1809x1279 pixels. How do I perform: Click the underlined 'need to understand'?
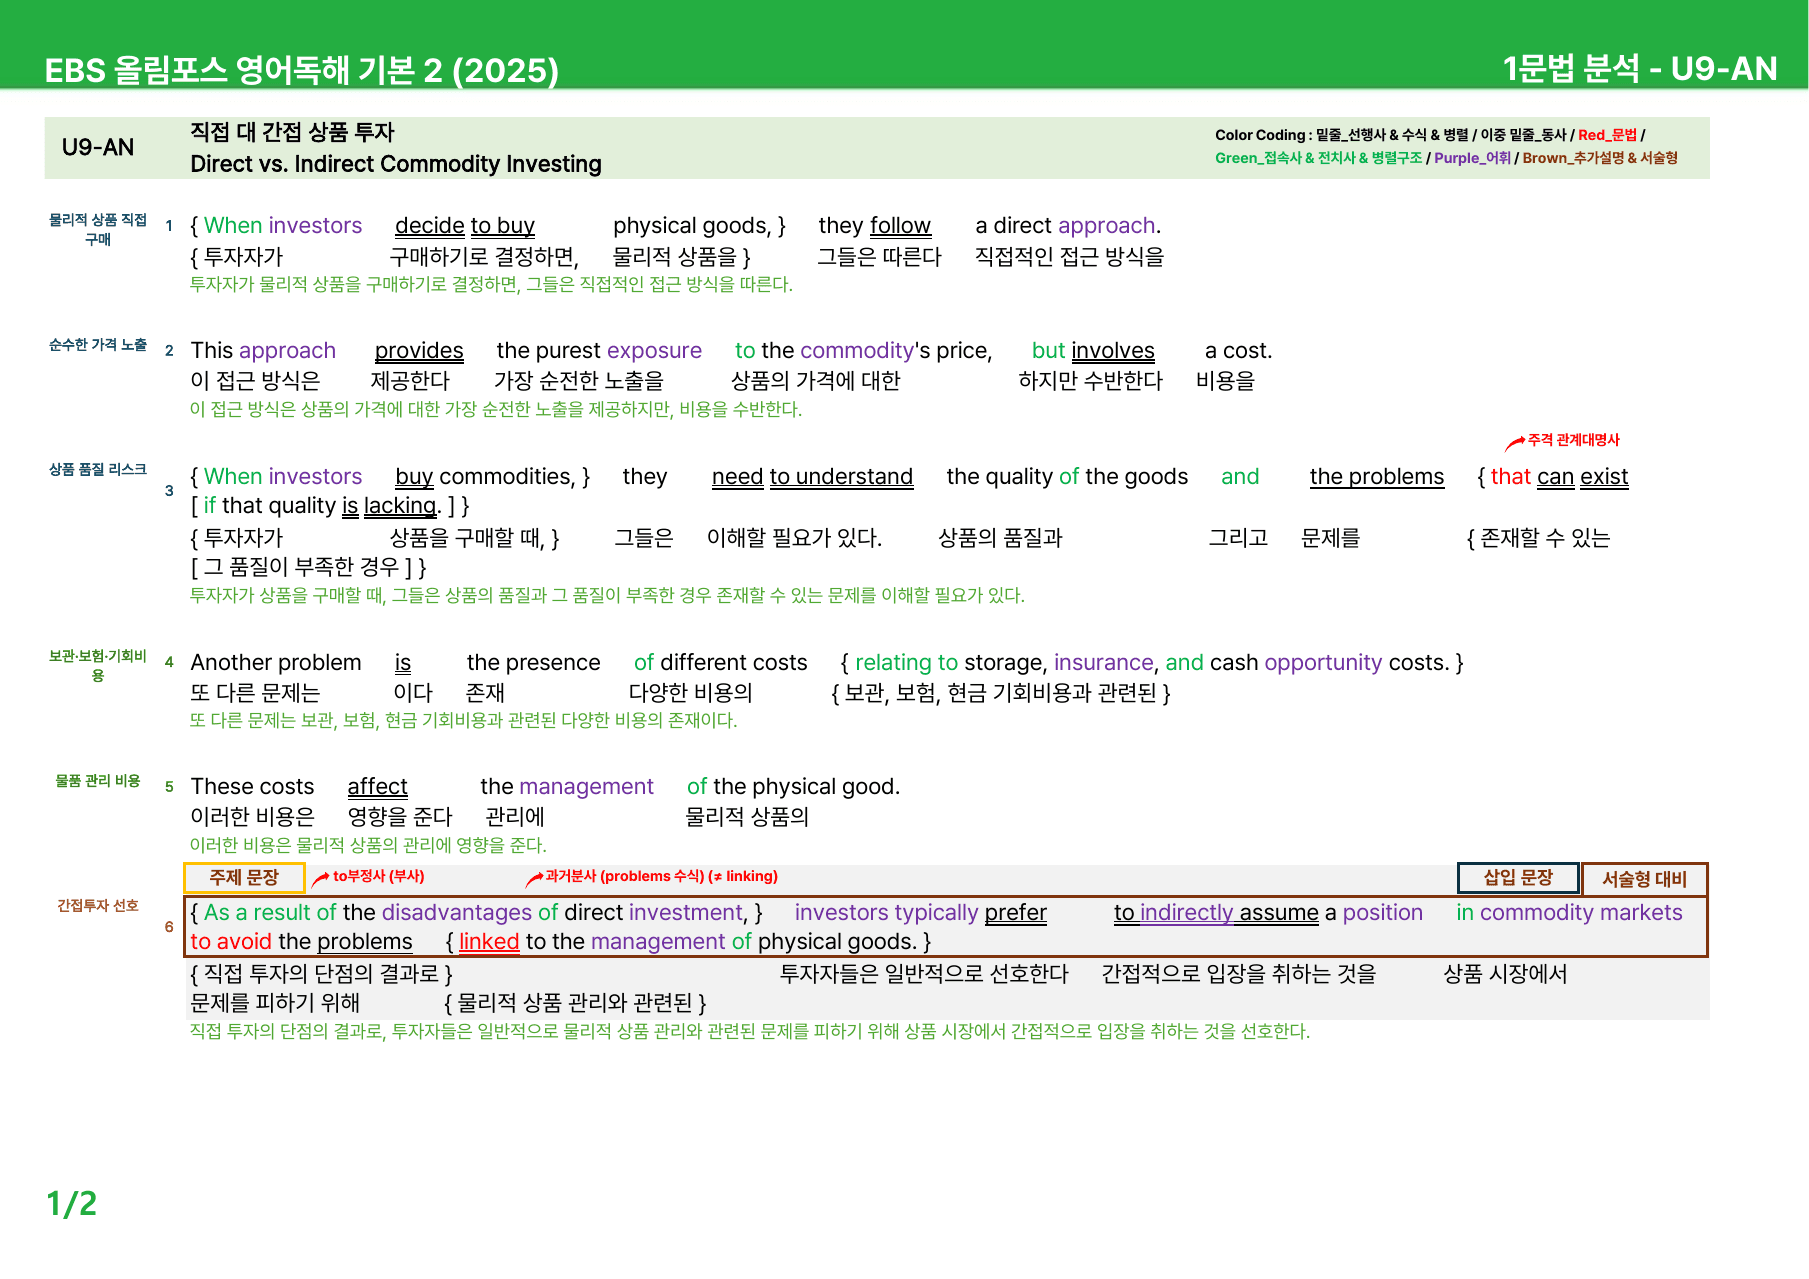tap(812, 477)
